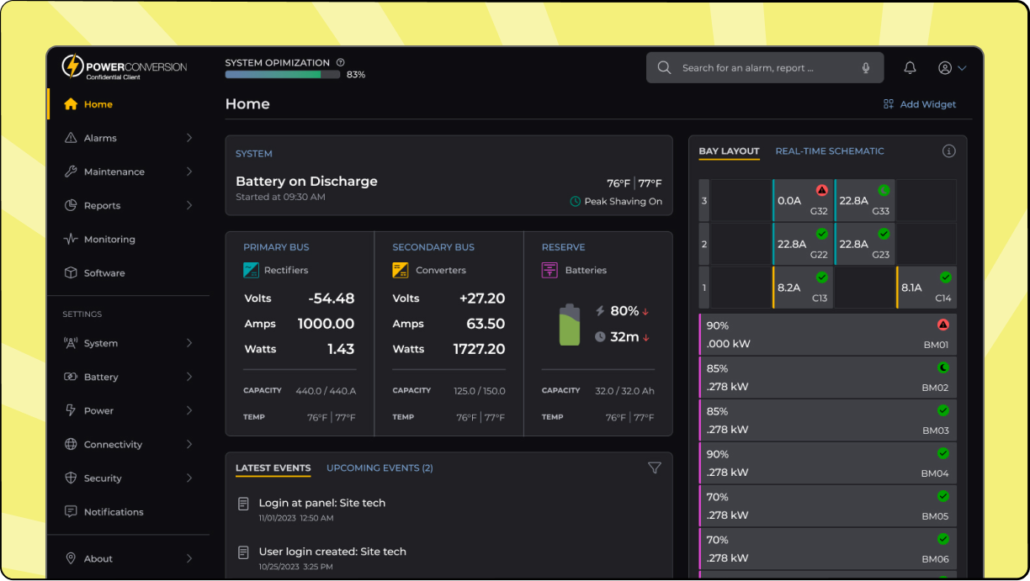Viewport: 1030px width, 581px height.
Task: Click the filter icon above Latest Events
Action: point(655,467)
